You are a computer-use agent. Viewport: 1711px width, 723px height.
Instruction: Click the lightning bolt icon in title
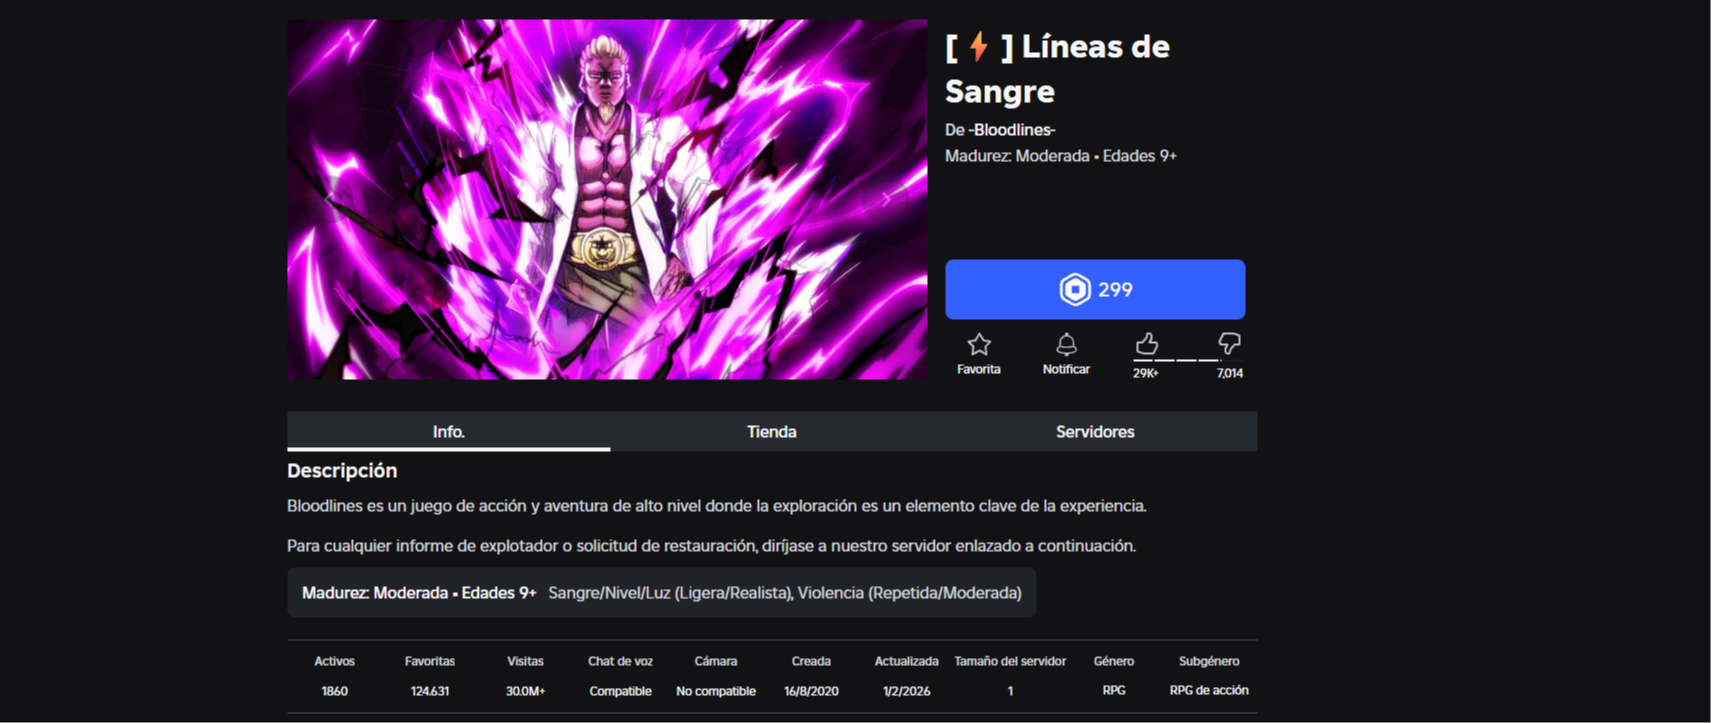979,46
